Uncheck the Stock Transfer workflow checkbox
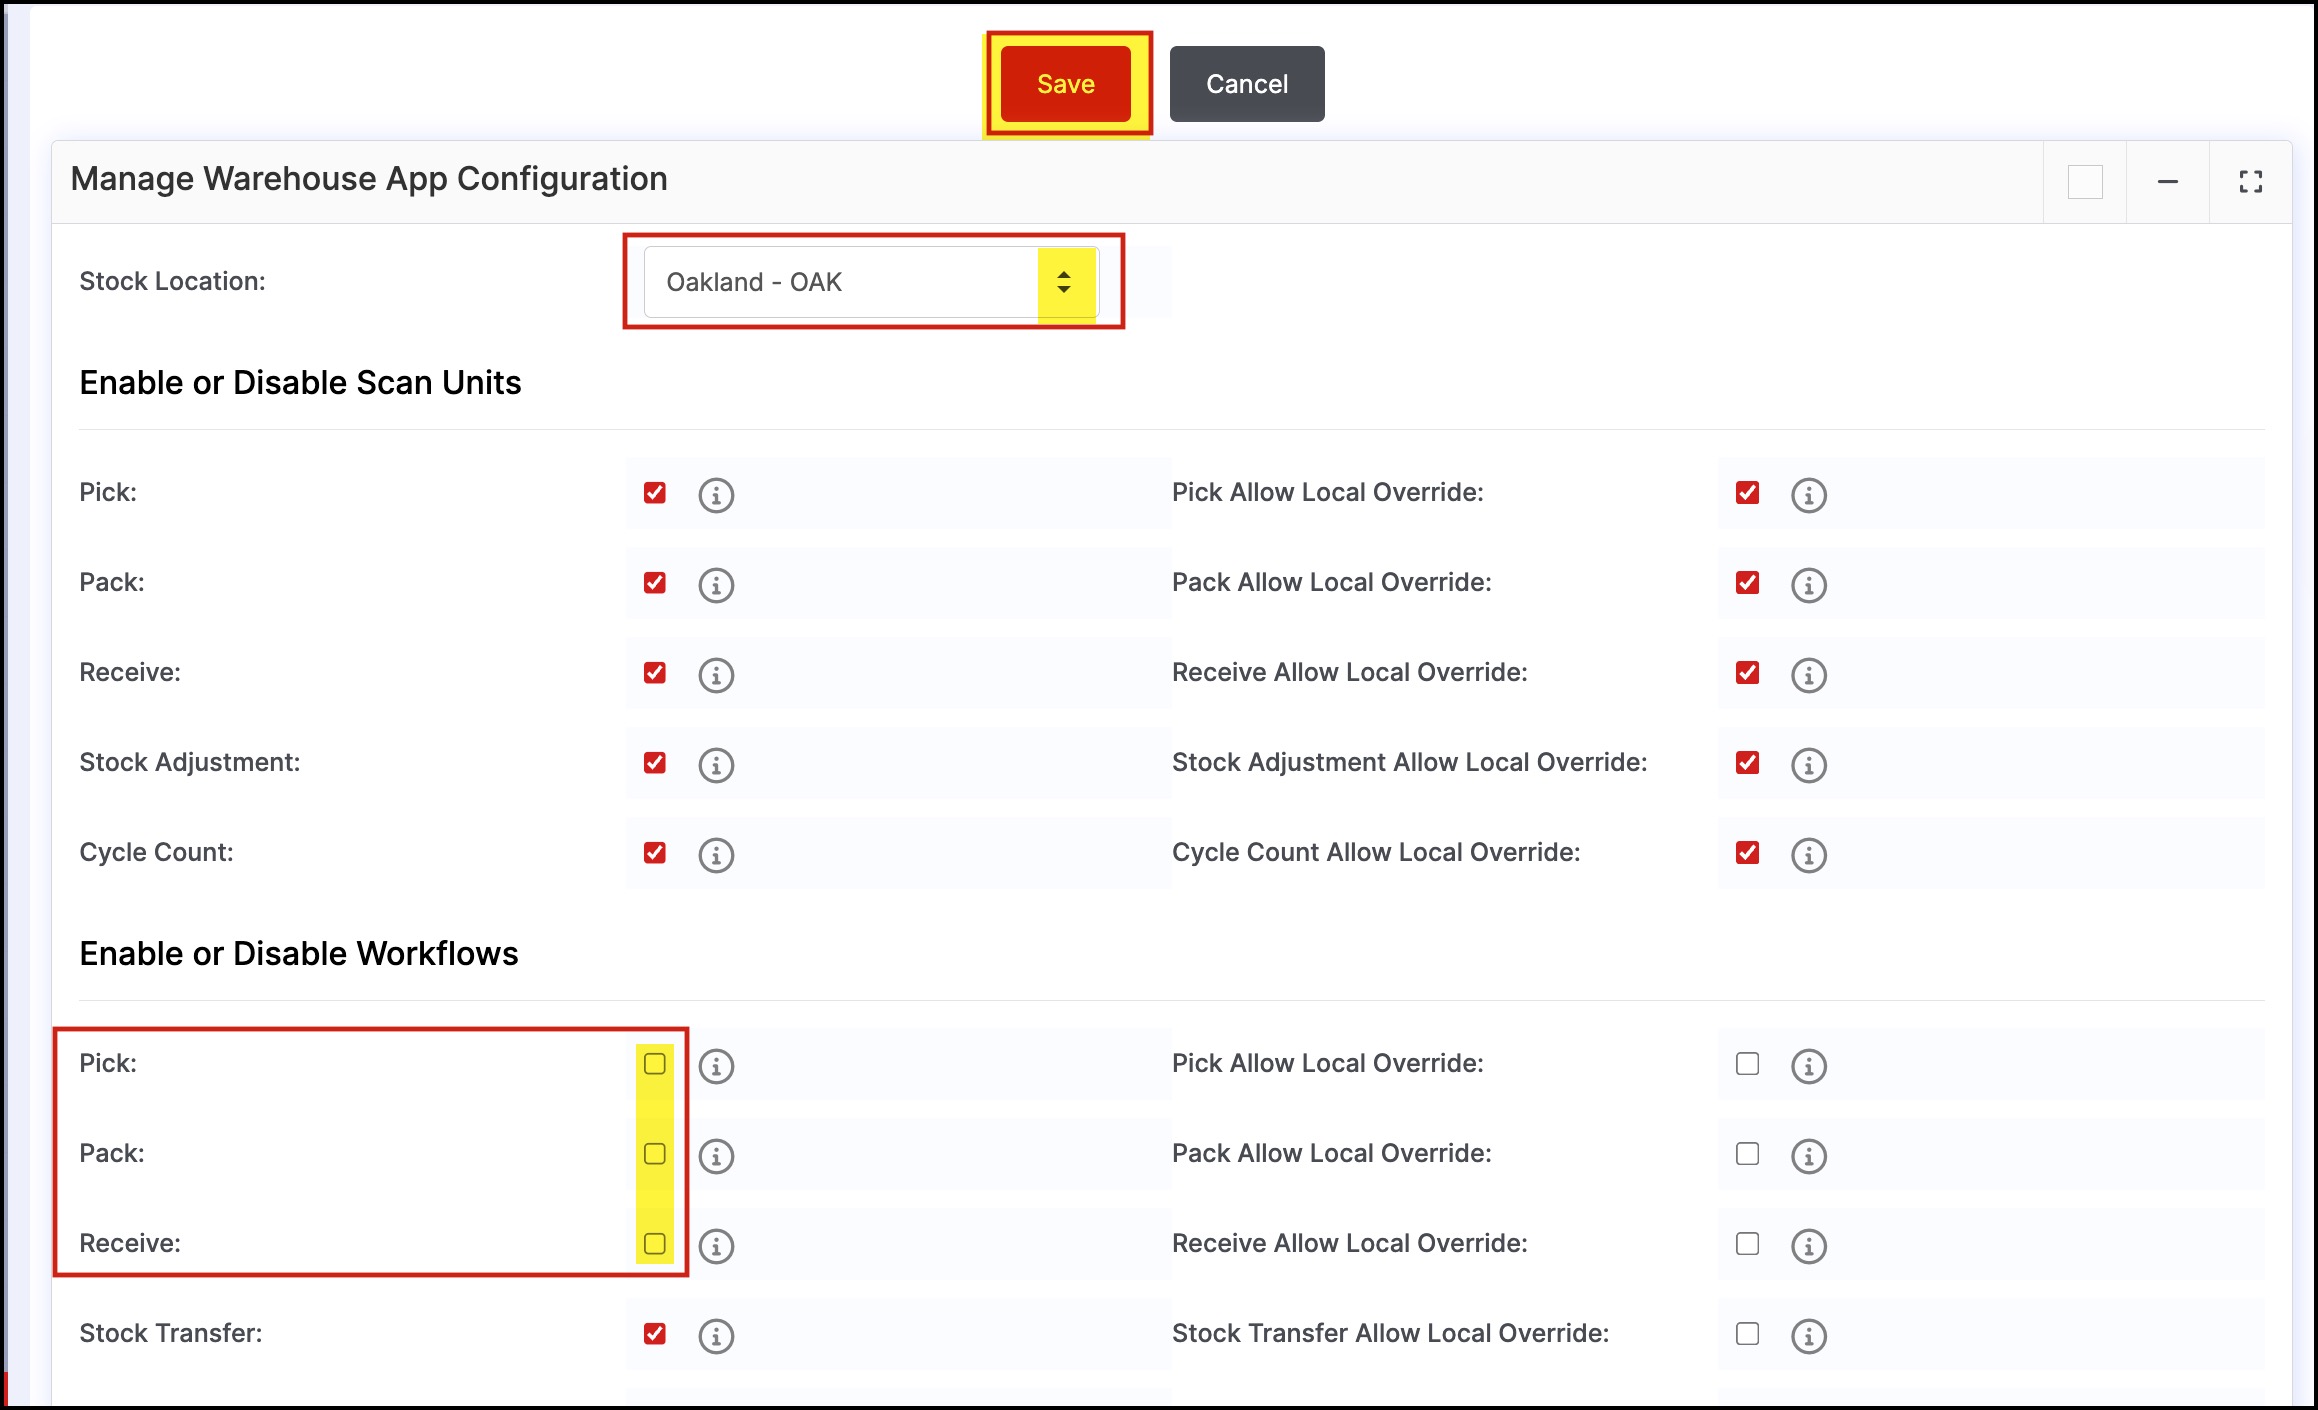 655,1334
